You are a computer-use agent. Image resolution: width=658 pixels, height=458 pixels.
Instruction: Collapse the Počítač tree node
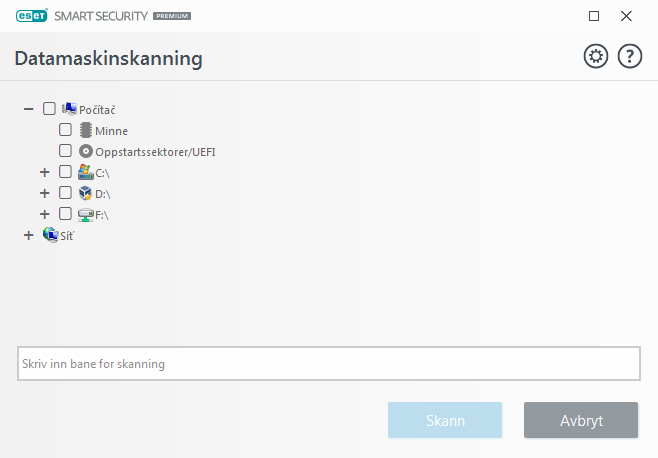coord(28,109)
